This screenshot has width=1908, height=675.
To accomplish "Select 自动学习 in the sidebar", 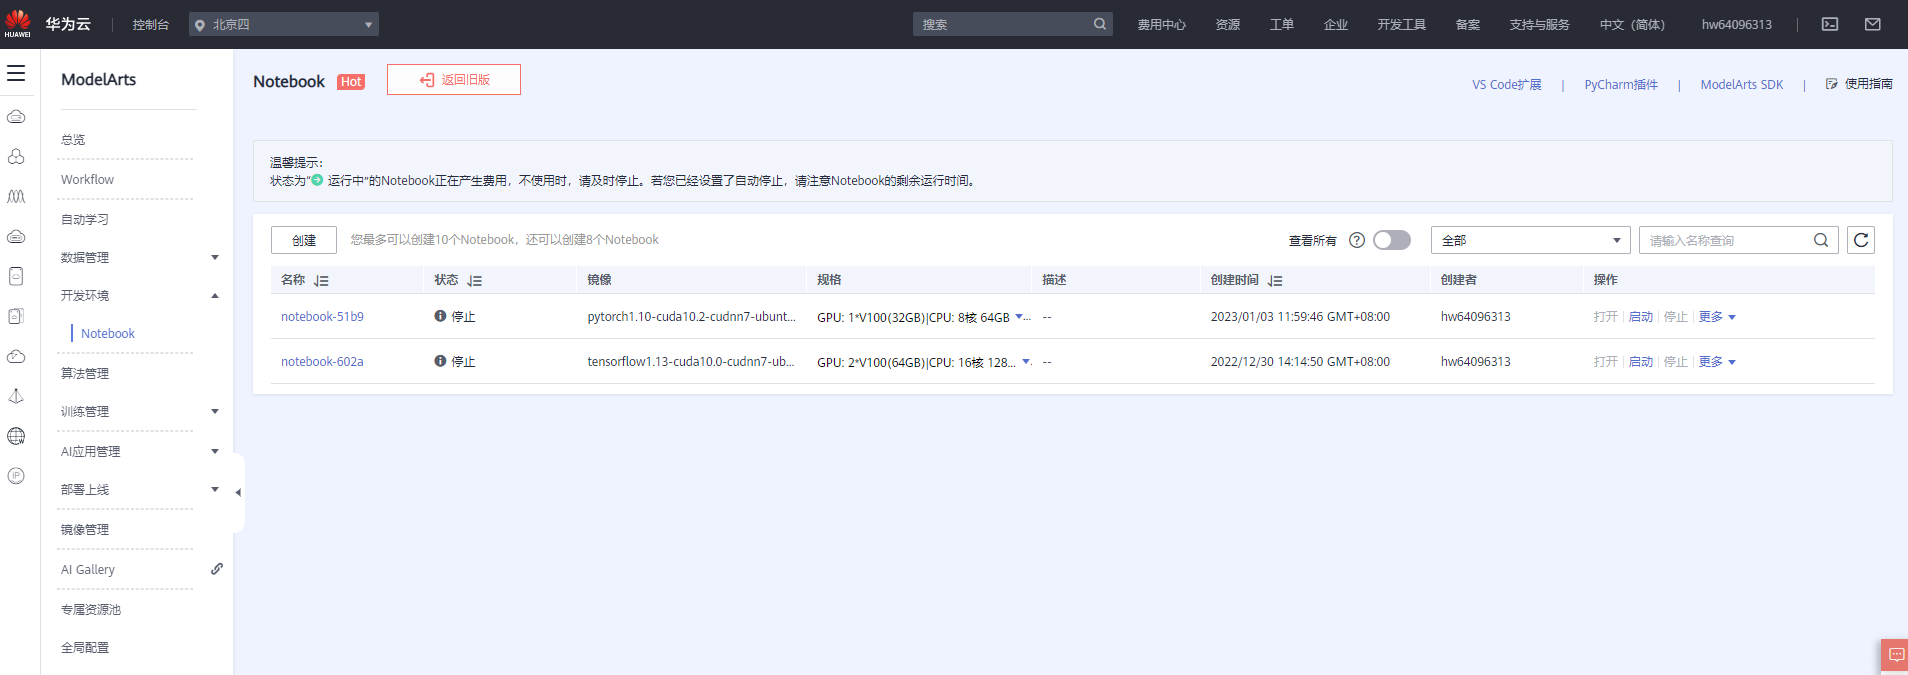I will coord(85,220).
